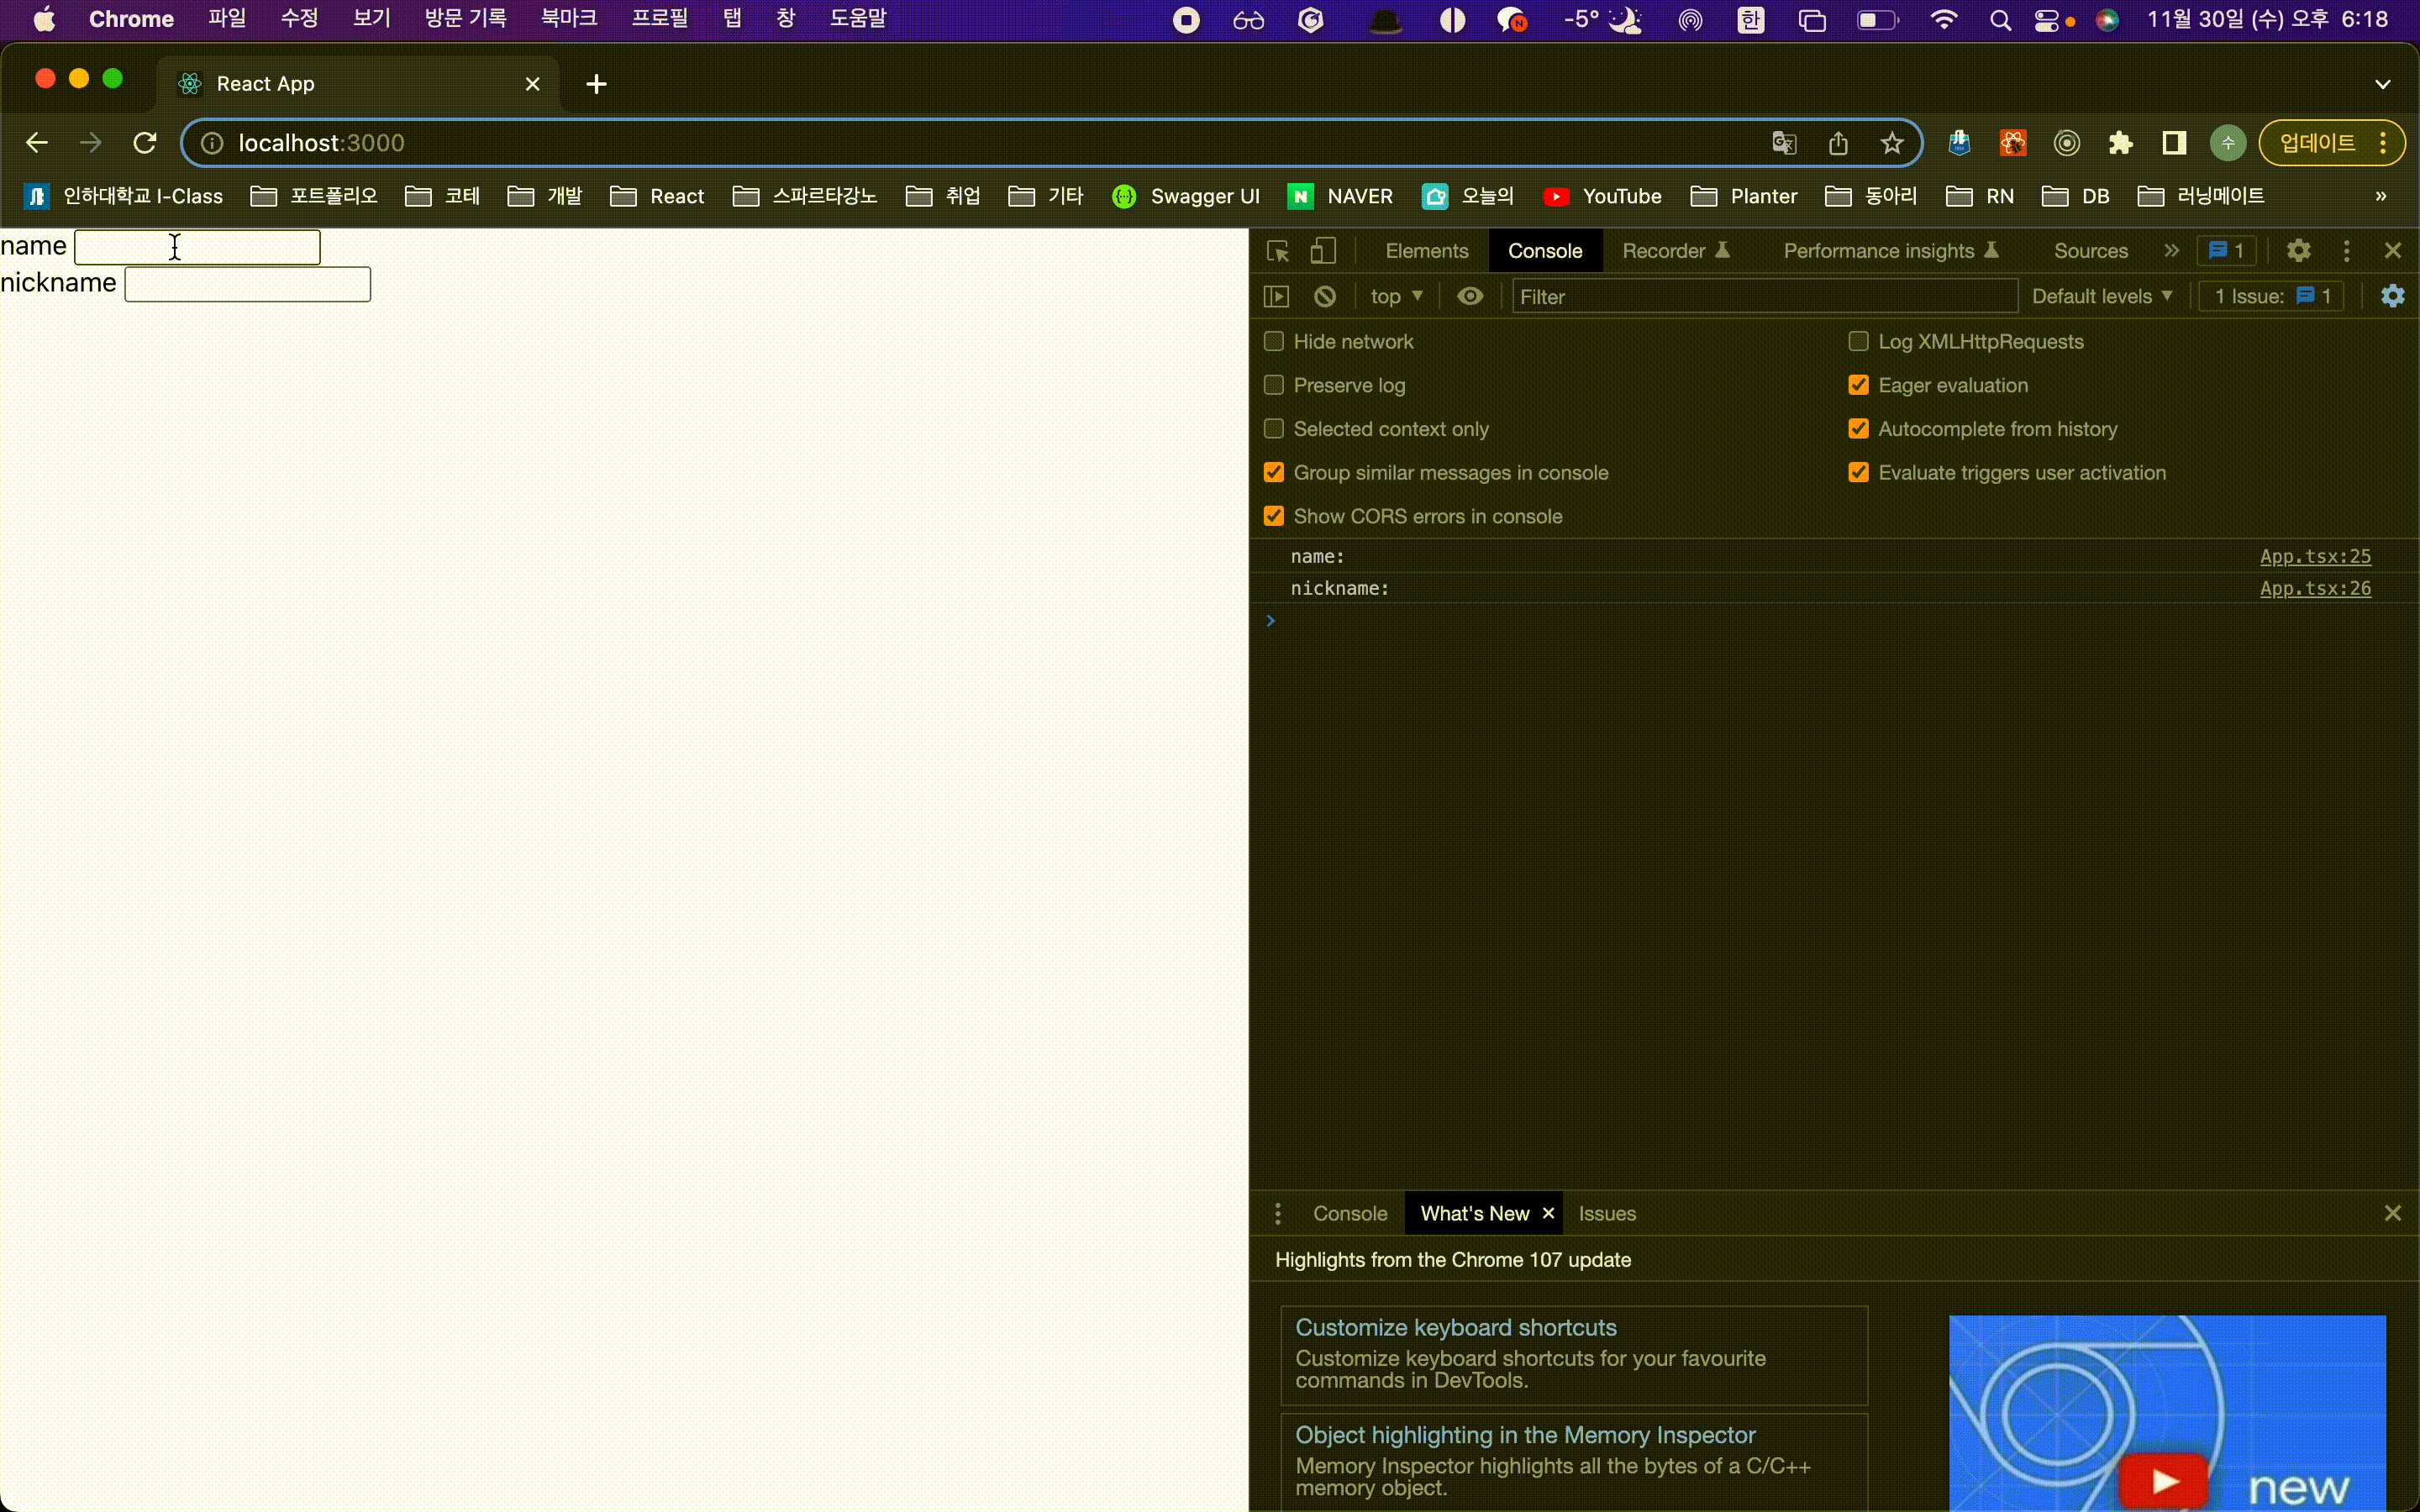
Task: Click the nickname input field
Action: (247, 284)
